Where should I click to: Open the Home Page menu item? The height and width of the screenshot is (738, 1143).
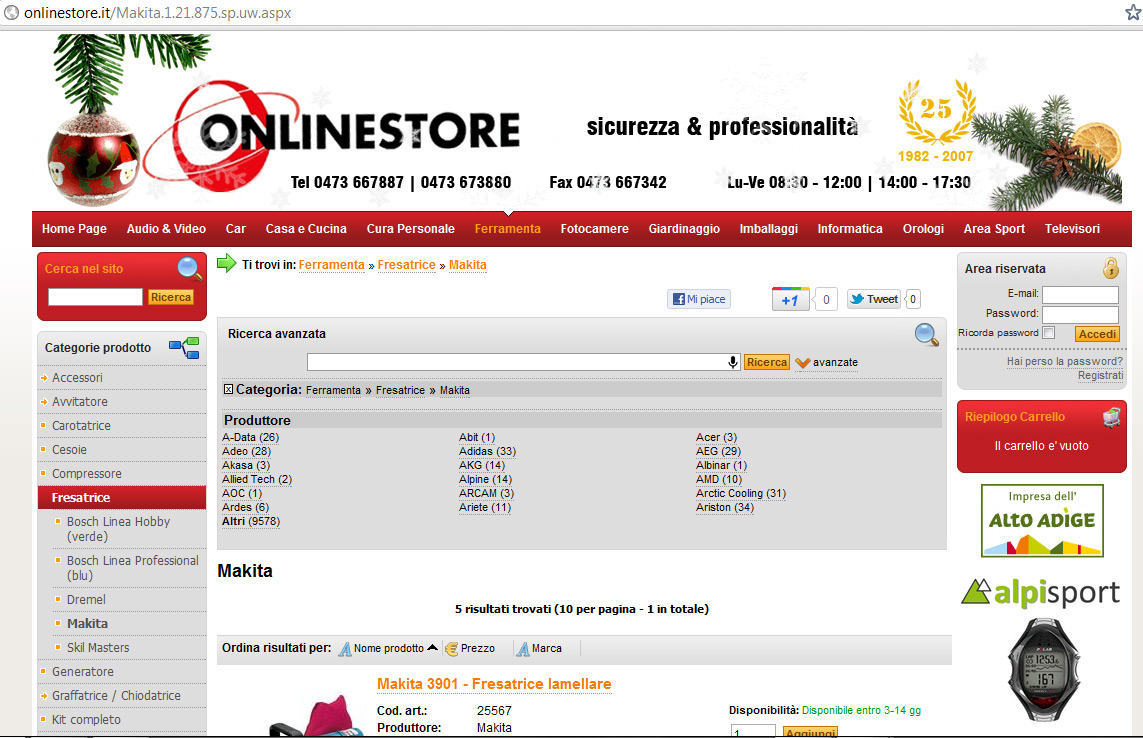(x=74, y=229)
